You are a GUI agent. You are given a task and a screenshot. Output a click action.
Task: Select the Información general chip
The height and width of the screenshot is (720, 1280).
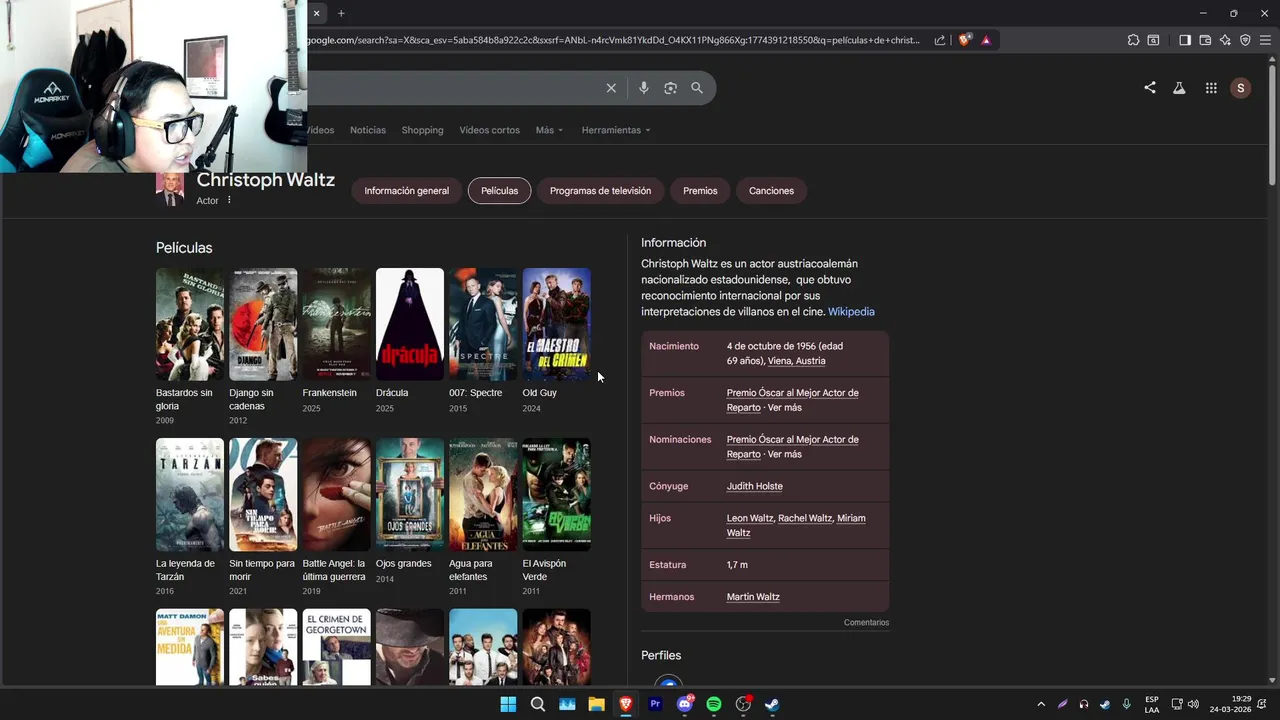click(406, 191)
